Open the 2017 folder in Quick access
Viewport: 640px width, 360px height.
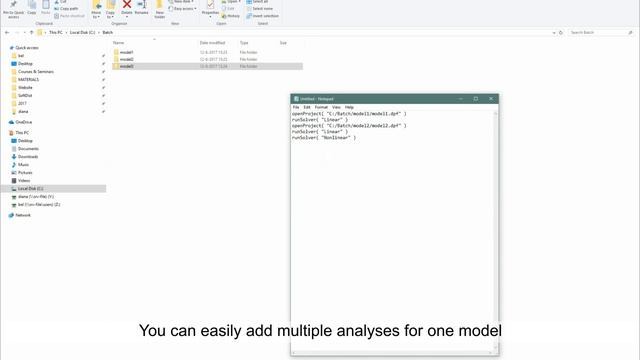click(22, 104)
